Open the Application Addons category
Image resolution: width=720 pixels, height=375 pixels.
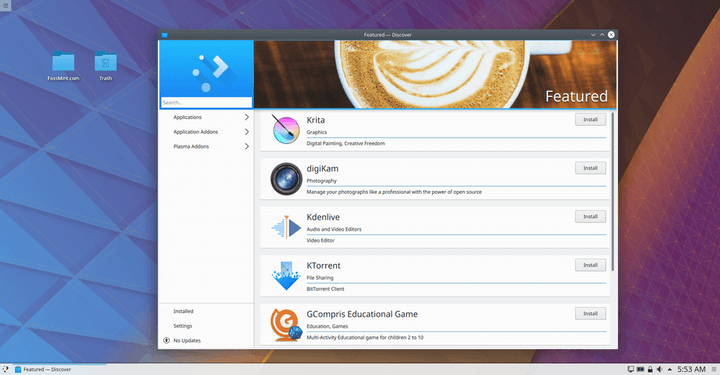click(x=206, y=132)
